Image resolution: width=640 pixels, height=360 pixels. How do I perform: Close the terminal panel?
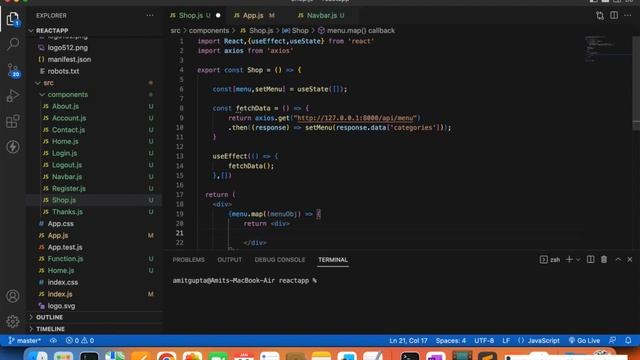[x=630, y=260]
